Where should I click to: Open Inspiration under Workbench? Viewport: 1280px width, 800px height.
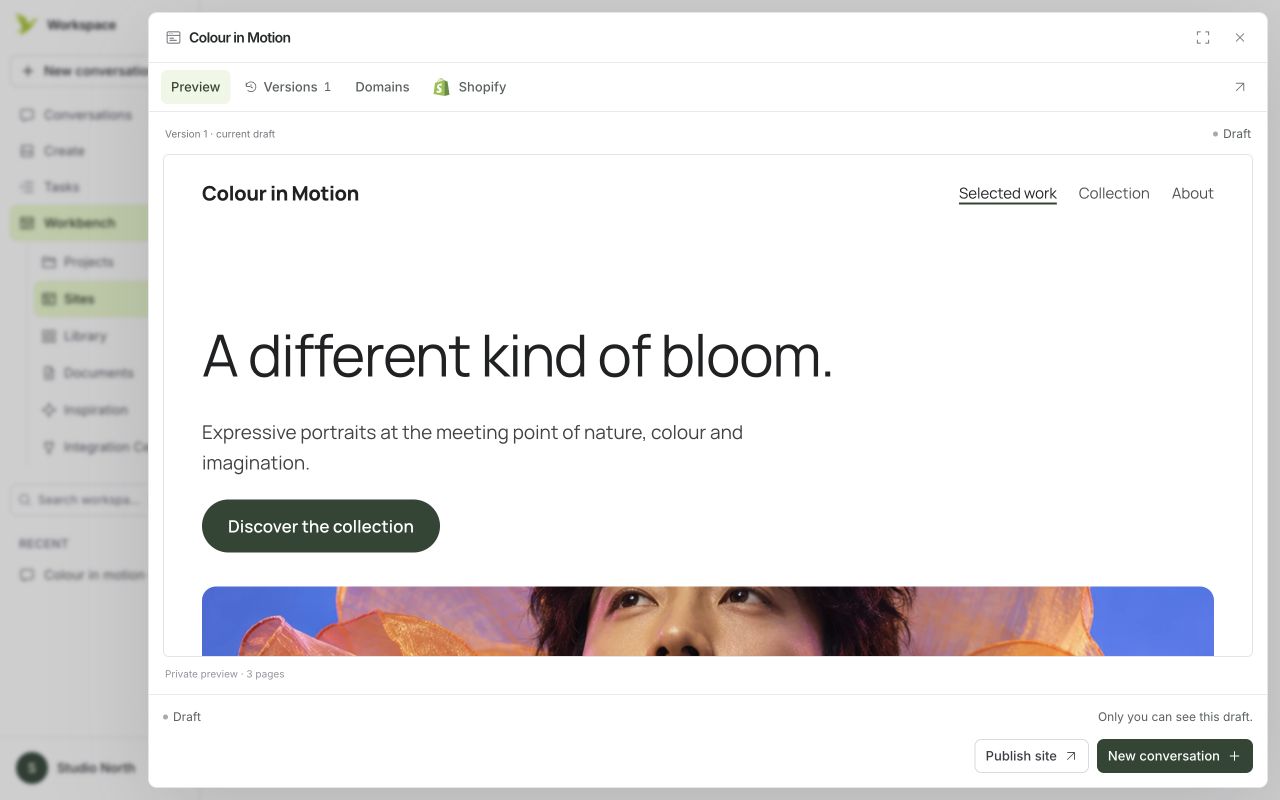coord(89,410)
